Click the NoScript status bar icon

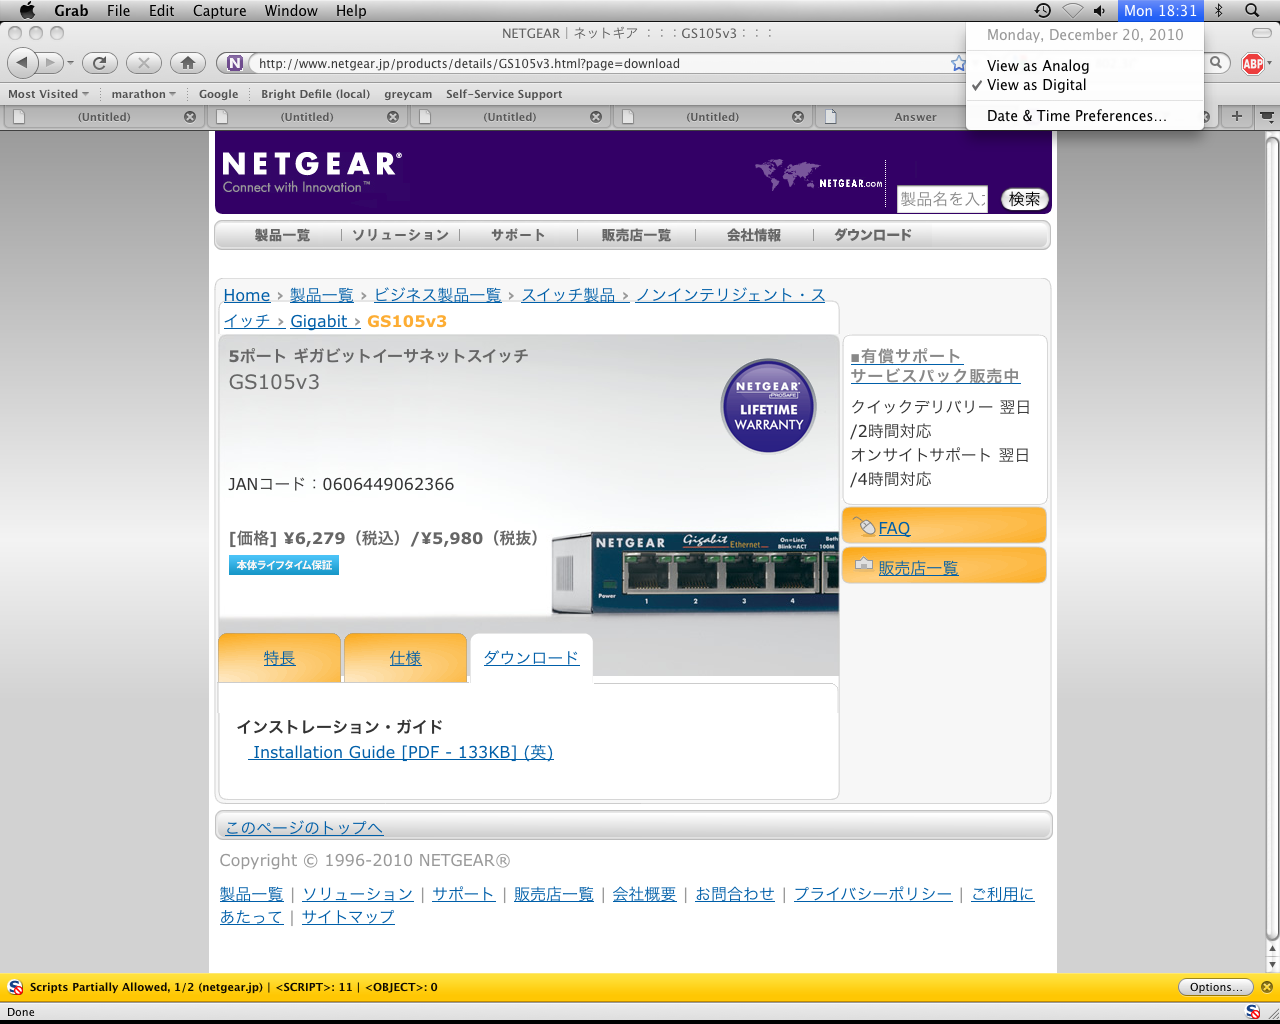1253,1012
